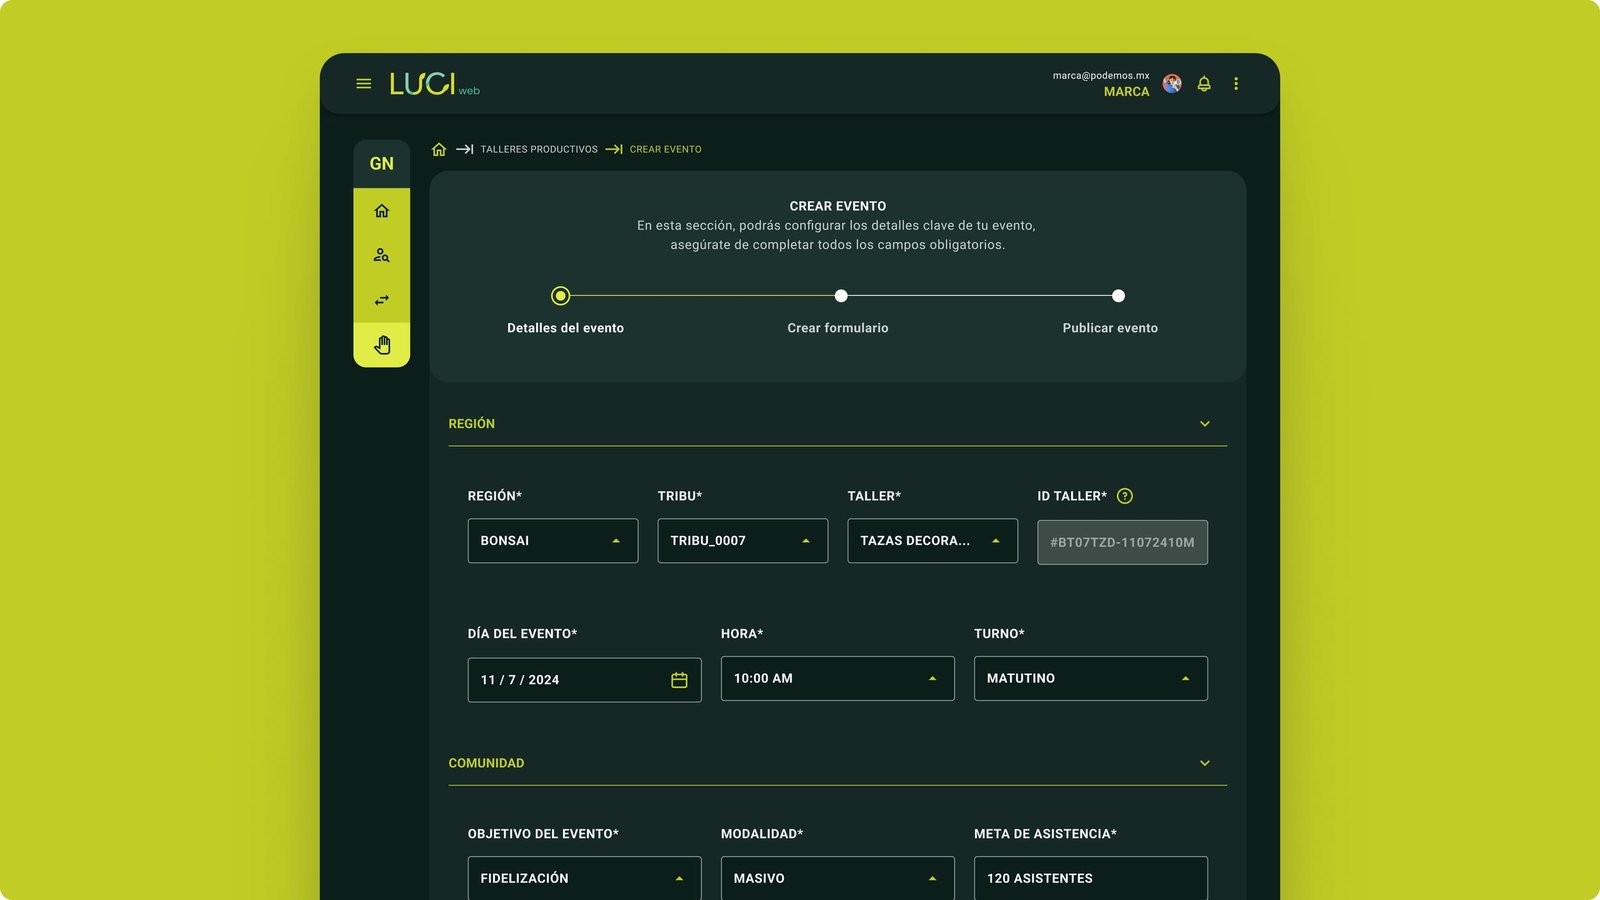Open the person search sidebar icon
This screenshot has width=1600, height=900.
pos(382,255)
